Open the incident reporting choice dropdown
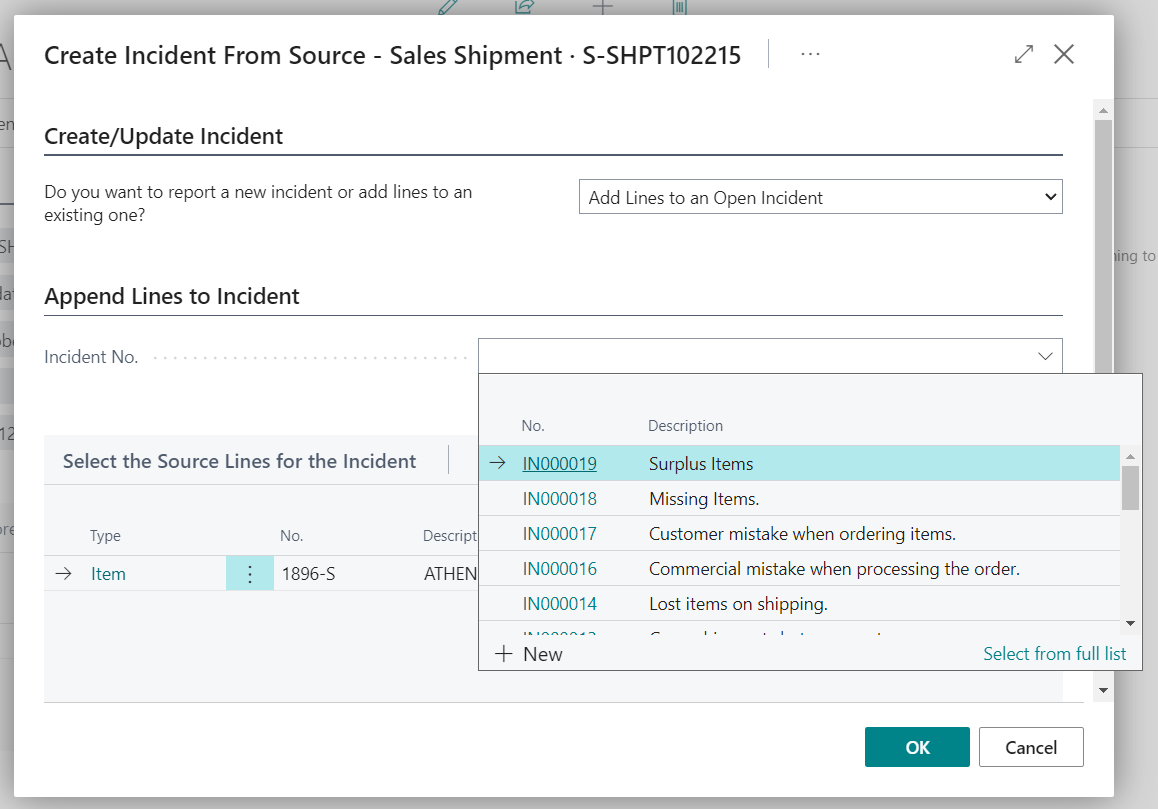The height and width of the screenshot is (809, 1158). [x=820, y=196]
